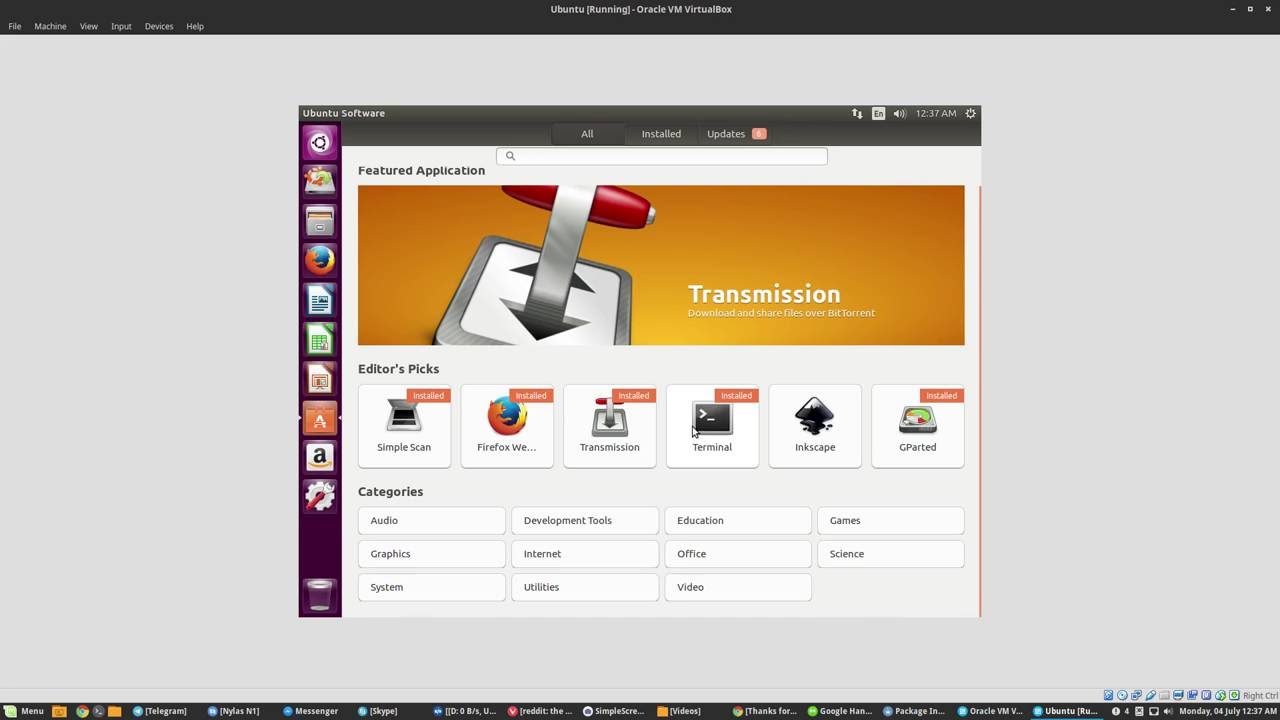Open the VirtualBox Machine menu
The width and height of the screenshot is (1280, 720).
point(50,26)
